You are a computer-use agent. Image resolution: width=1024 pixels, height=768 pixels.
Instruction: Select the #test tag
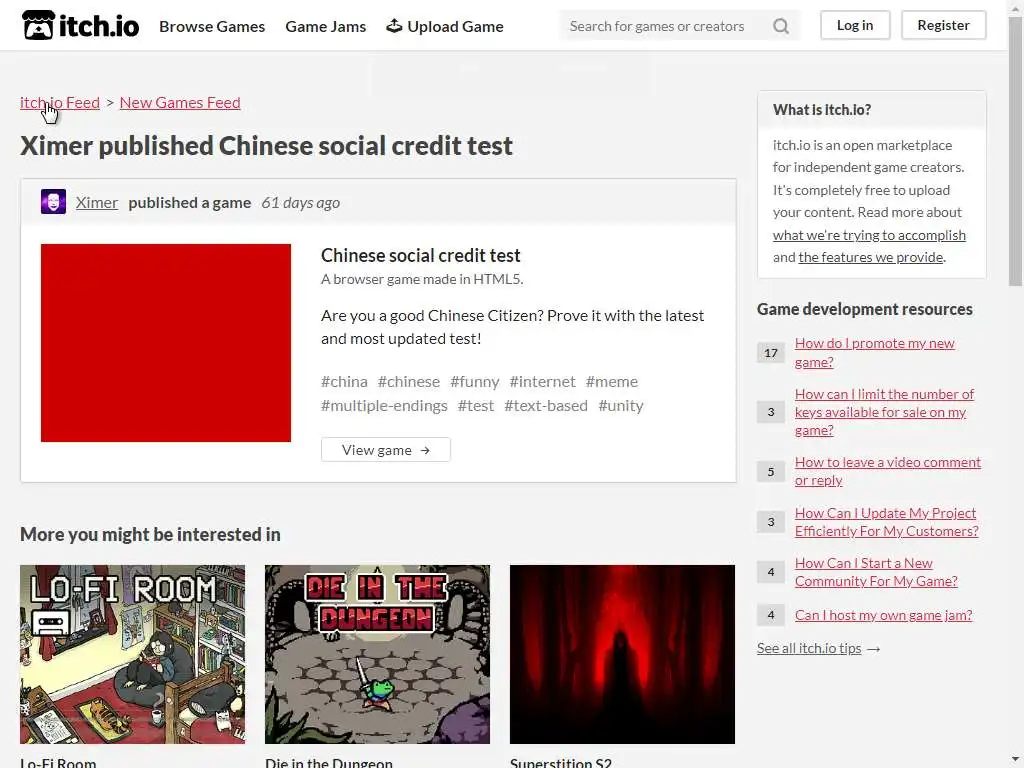tap(476, 406)
